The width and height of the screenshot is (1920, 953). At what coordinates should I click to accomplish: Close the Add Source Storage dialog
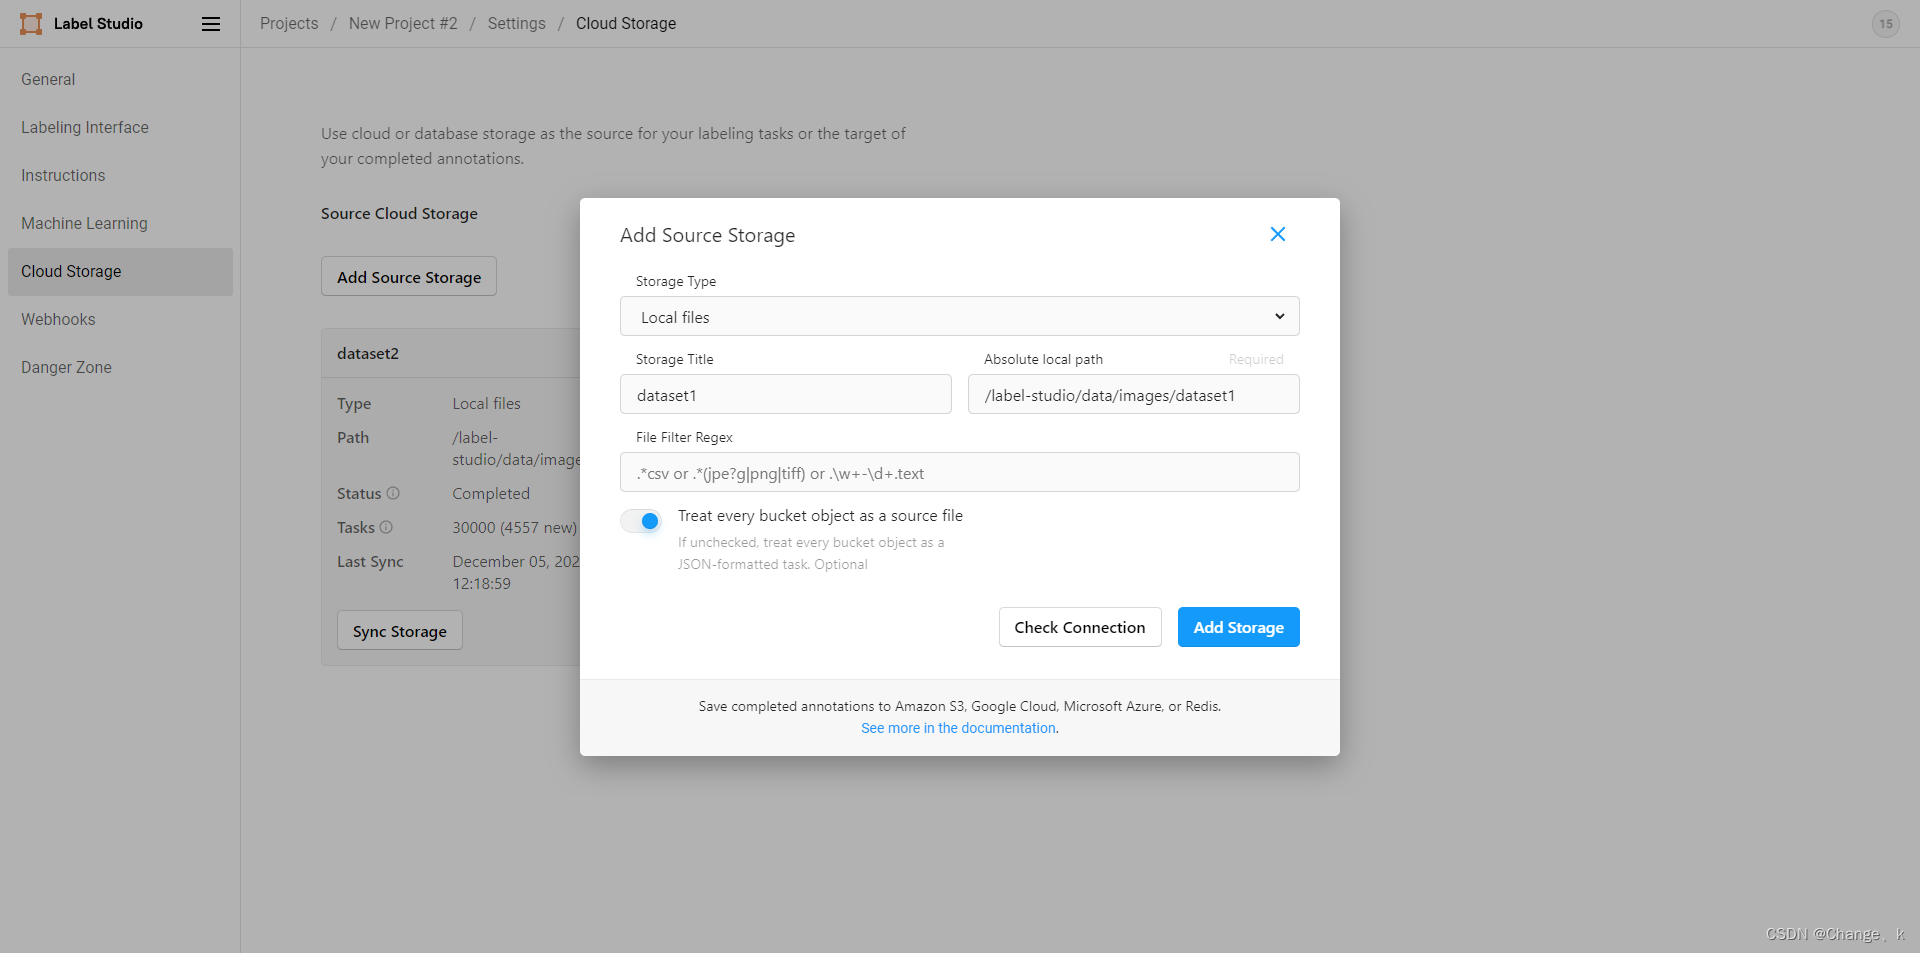pos(1277,234)
